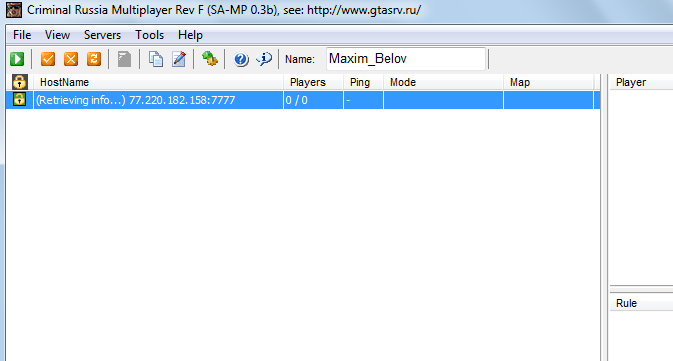Click the Refresh Server orange icon
This screenshot has height=361, width=673.
pyautogui.click(x=94, y=59)
